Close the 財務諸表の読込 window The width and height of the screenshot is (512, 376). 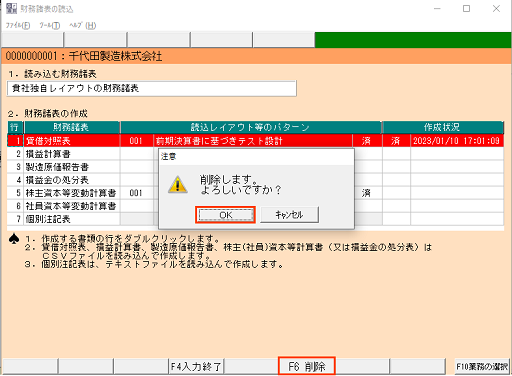pos(496,9)
